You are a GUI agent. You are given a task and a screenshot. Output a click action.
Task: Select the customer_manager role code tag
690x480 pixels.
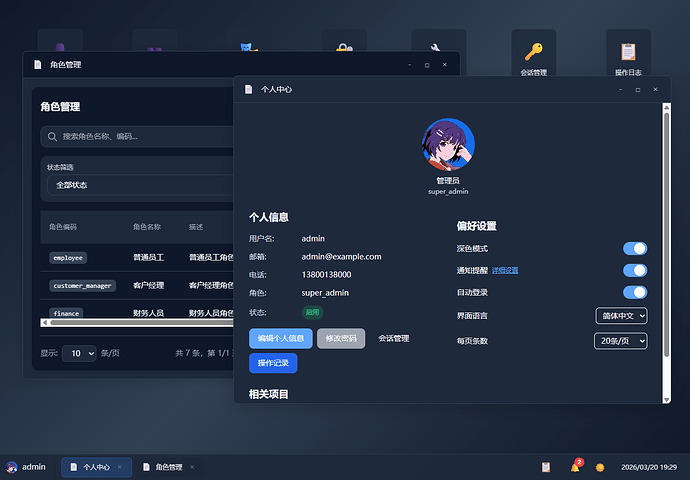point(82,286)
